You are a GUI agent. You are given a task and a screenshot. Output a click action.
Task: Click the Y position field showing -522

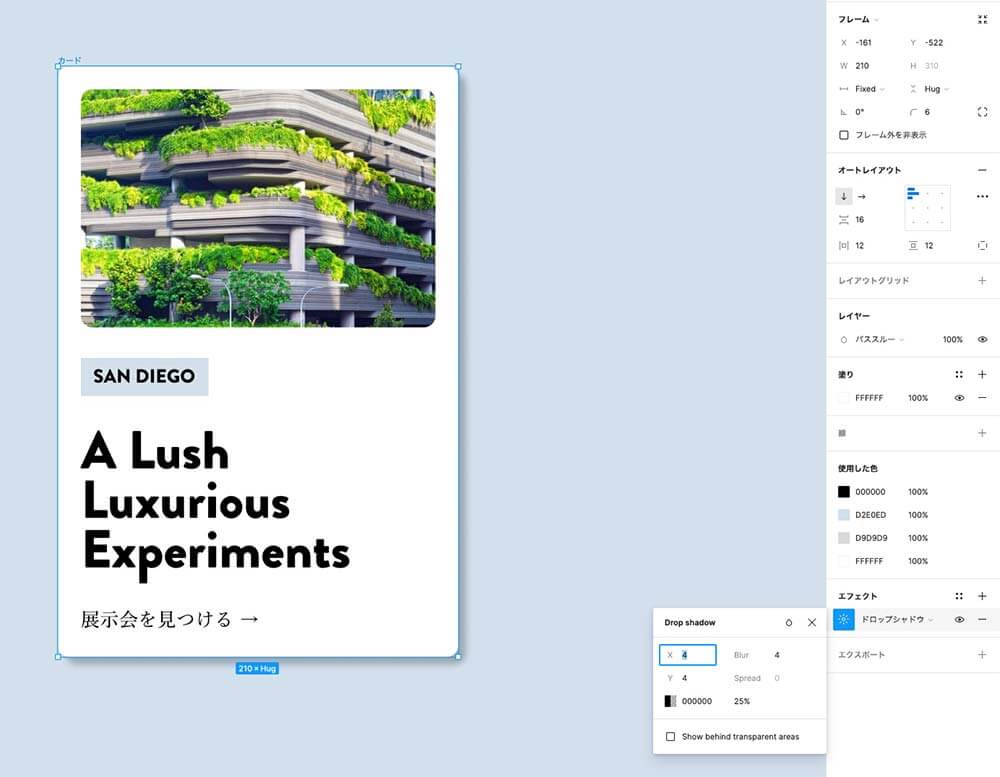click(934, 43)
